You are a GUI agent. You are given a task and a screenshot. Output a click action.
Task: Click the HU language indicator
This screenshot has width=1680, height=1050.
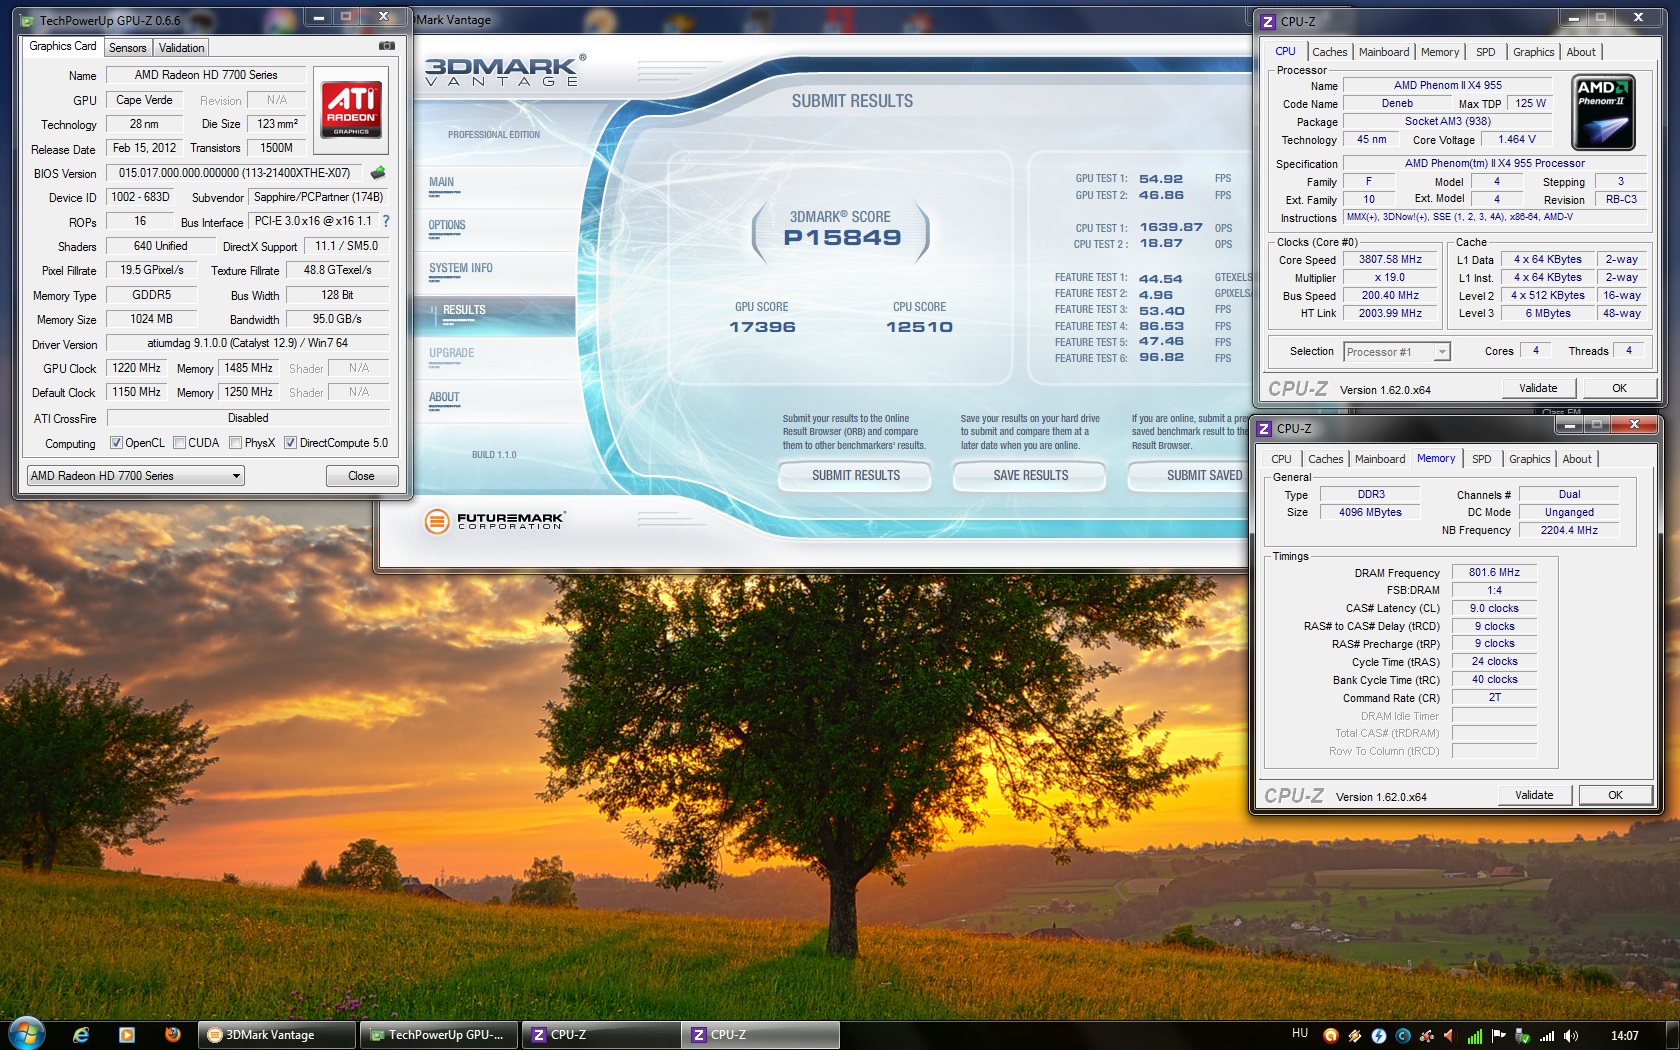1300,1033
